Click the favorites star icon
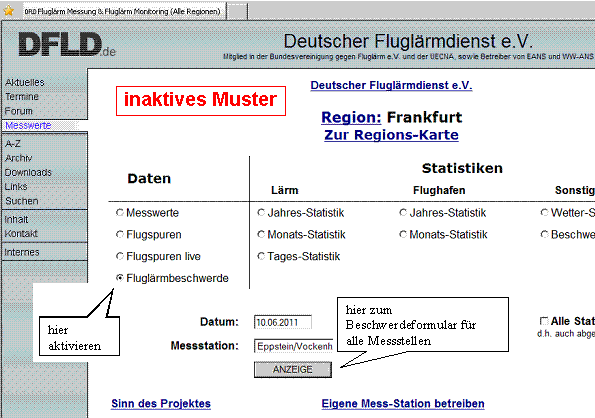The height and width of the screenshot is (418, 595). [x=8, y=11]
